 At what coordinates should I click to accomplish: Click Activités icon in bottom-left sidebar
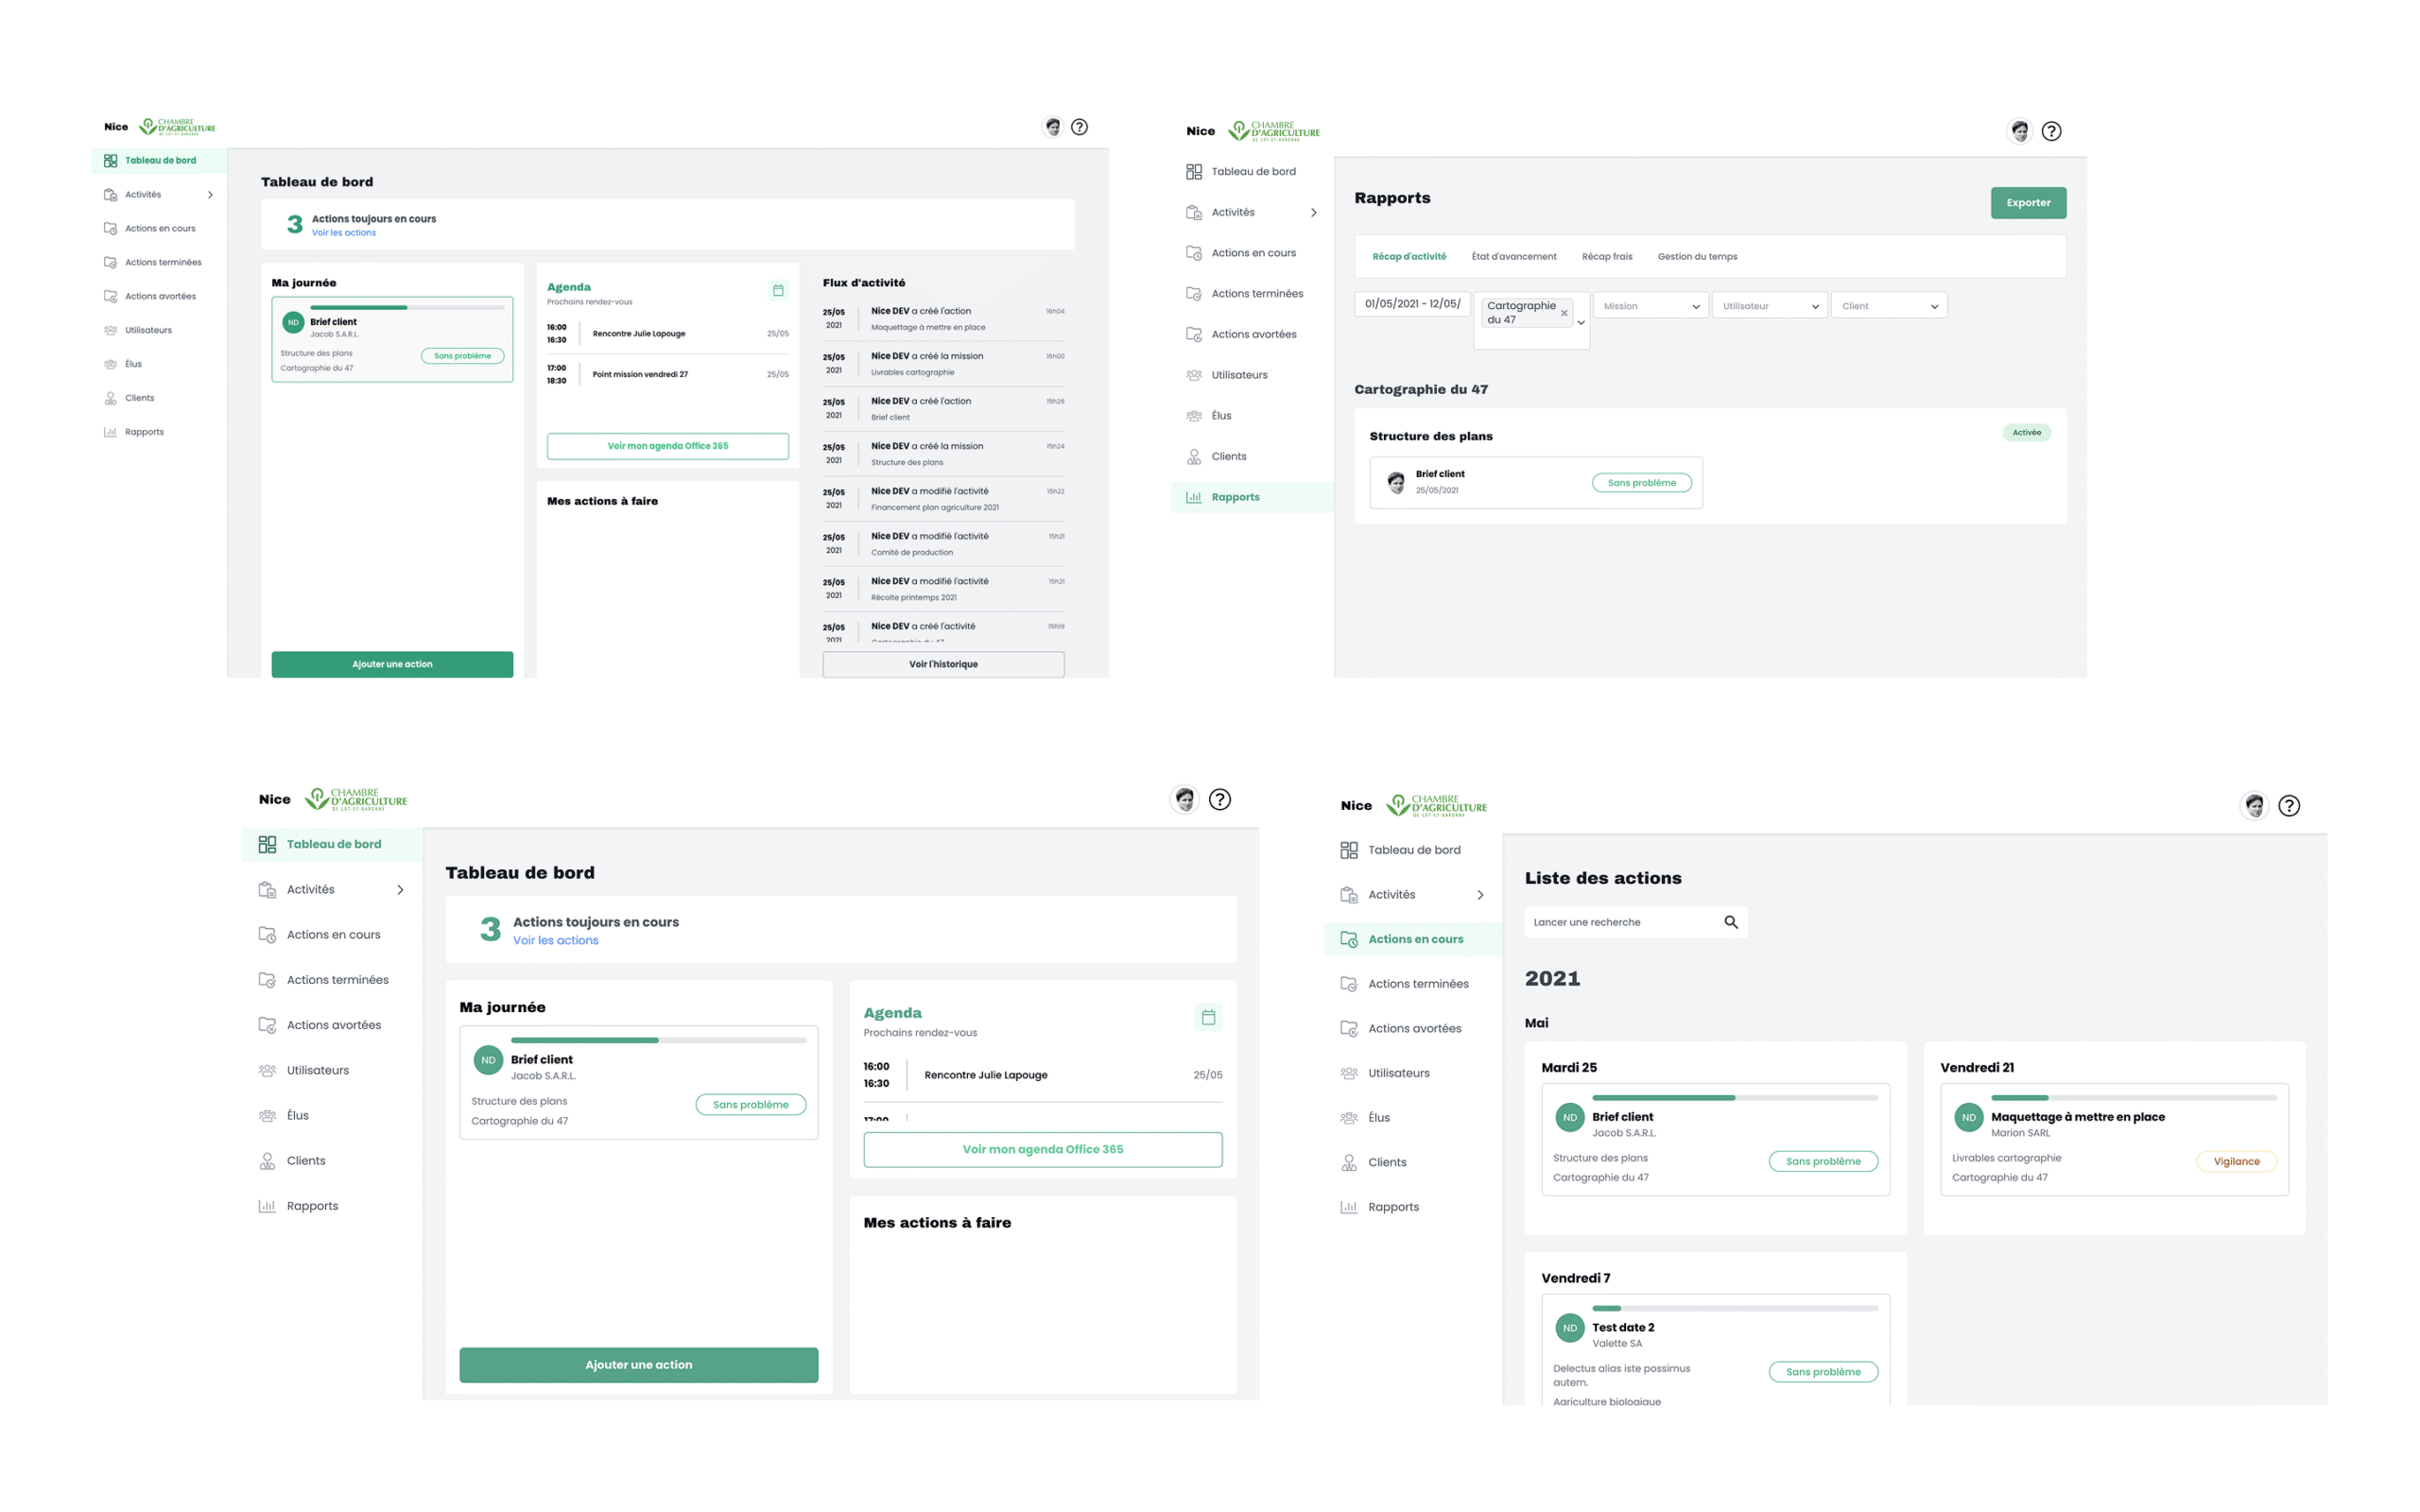click(x=267, y=889)
